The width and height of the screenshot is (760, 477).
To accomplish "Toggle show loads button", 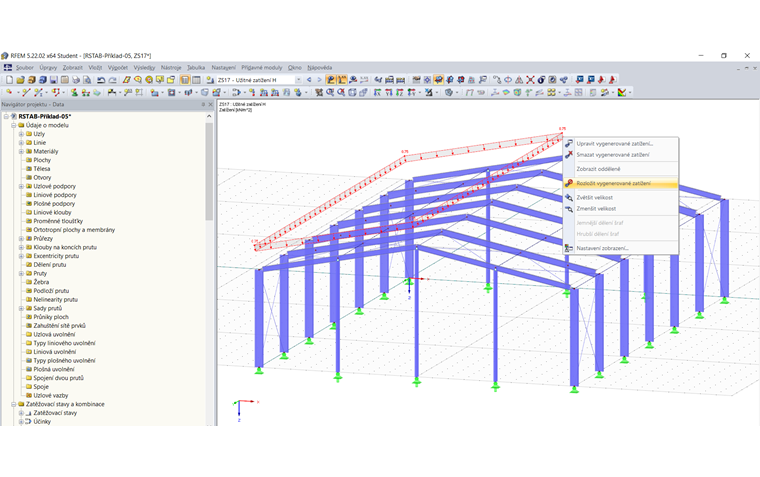I will [331, 80].
